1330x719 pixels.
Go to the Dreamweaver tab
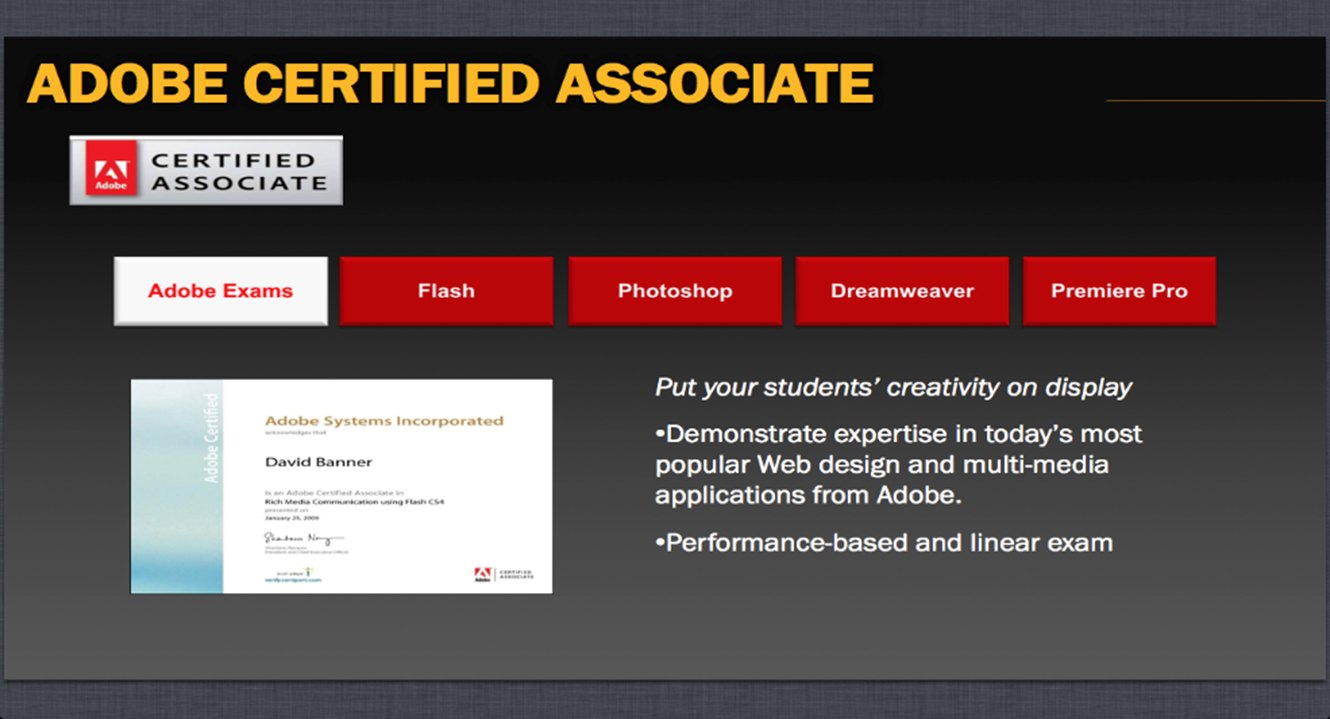click(x=902, y=291)
